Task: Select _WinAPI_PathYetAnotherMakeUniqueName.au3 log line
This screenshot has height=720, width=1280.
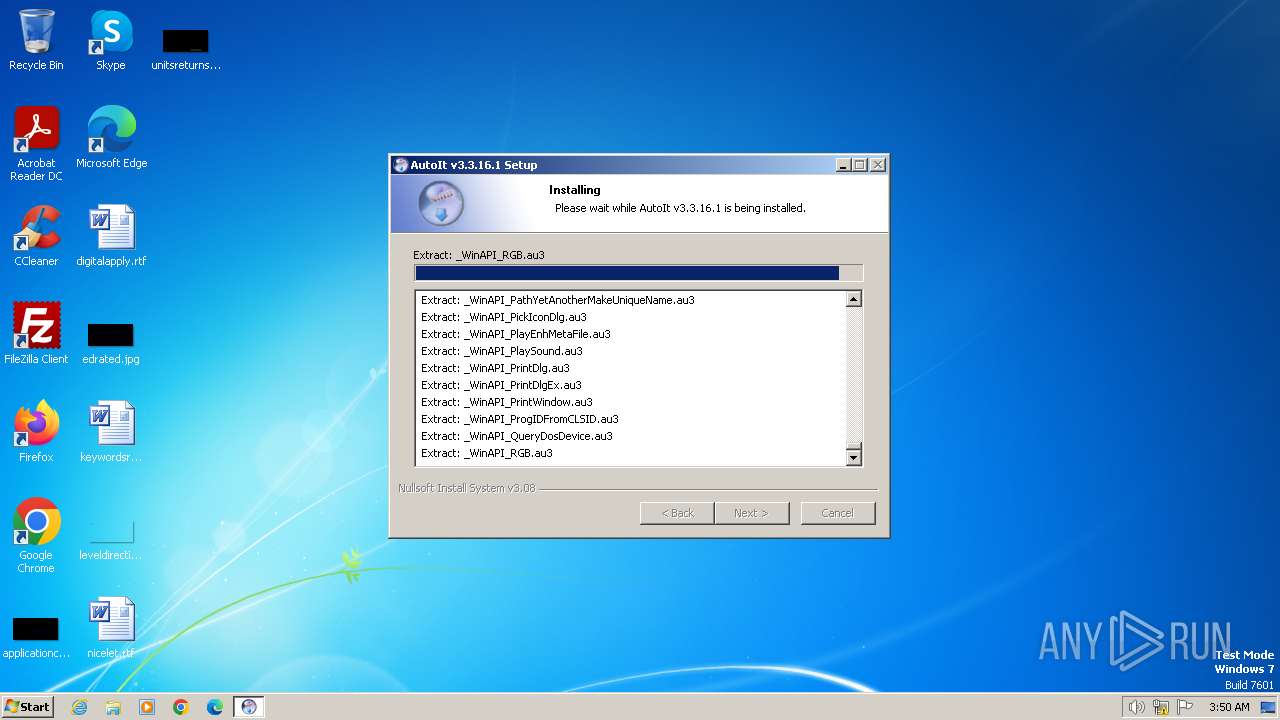Action: click(557, 300)
